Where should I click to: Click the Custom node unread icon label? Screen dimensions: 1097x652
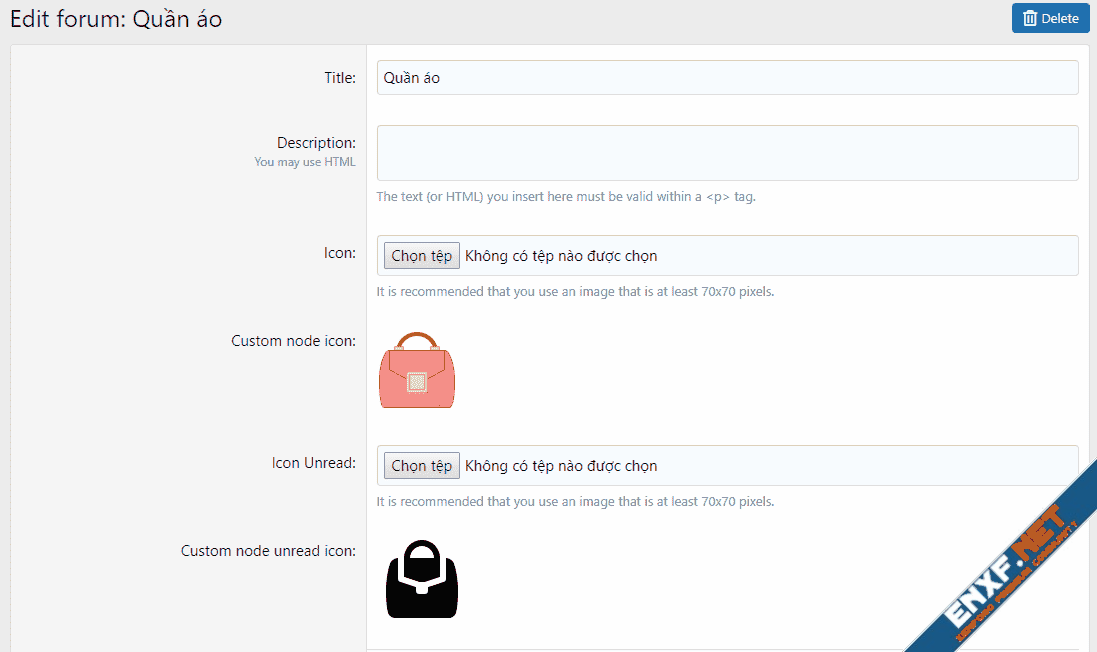coord(268,551)
